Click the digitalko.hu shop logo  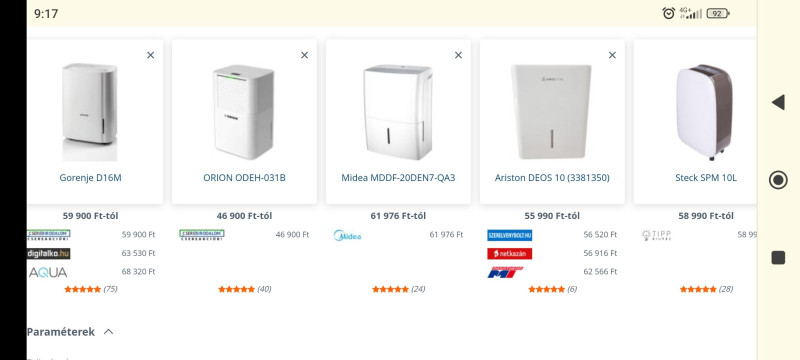point(48,253)
